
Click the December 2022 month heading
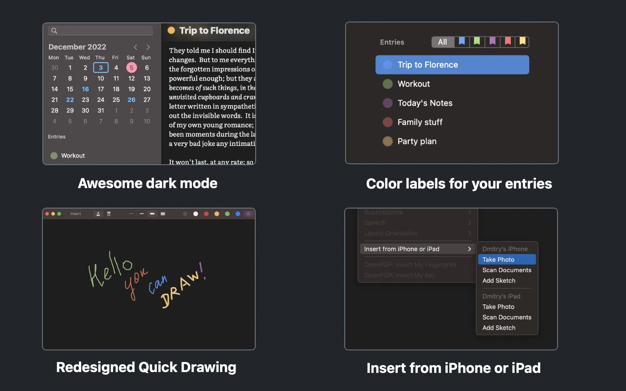(77, 47)
